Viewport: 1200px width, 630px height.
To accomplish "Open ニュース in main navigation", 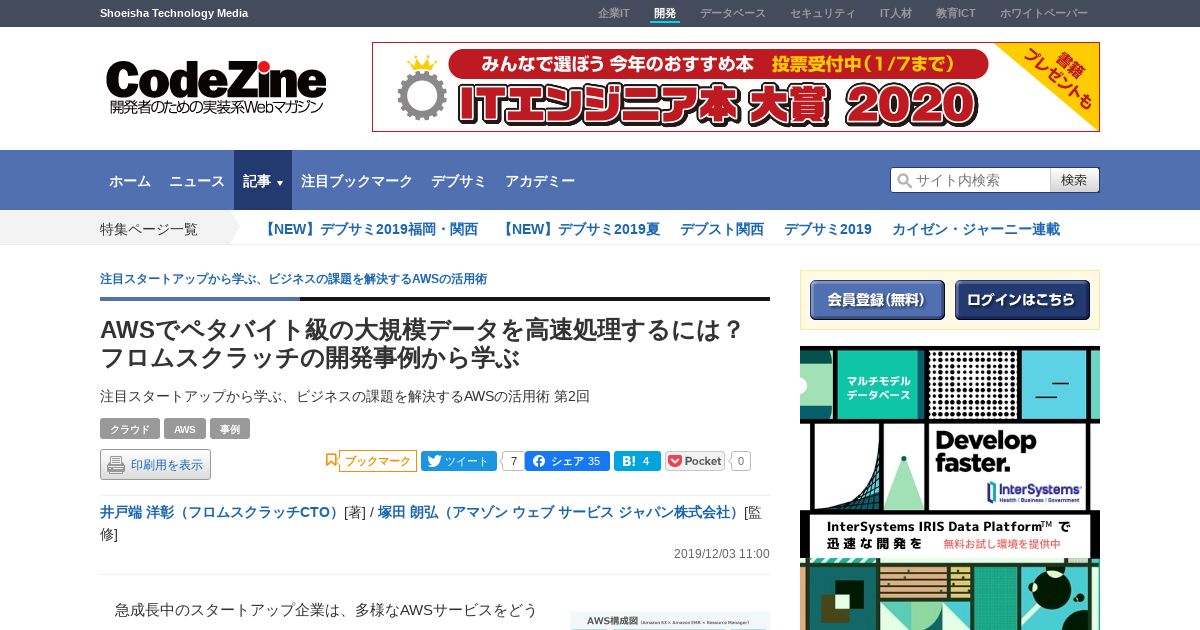I will [x=197, y=181].
